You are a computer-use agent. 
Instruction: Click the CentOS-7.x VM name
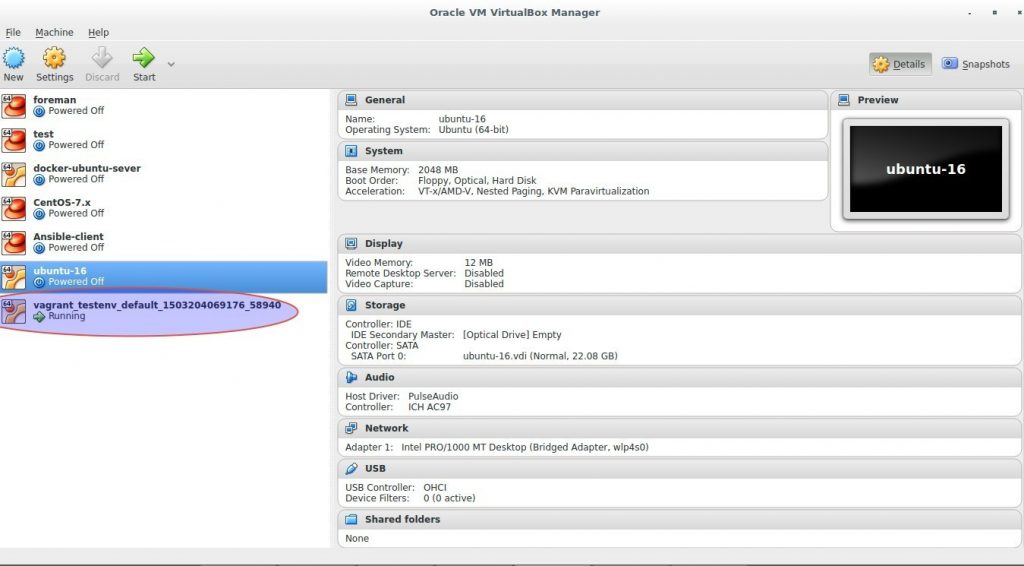point(62,202)
